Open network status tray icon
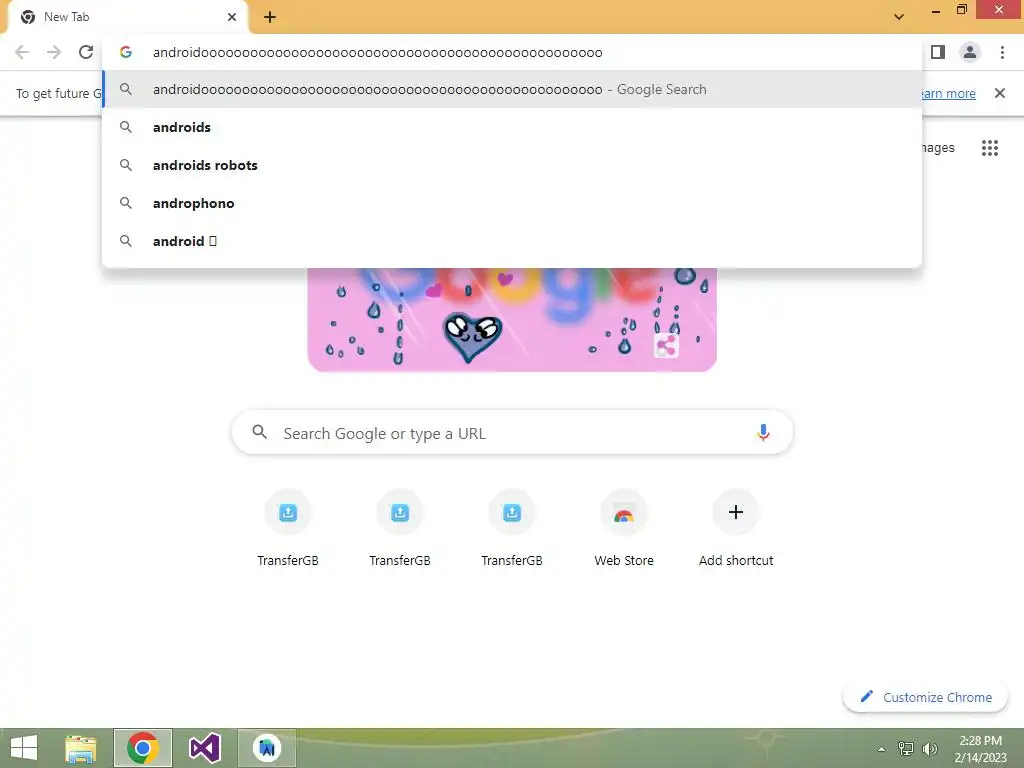The width and height of the screenshot is (1024, 768). pos(906,748)
